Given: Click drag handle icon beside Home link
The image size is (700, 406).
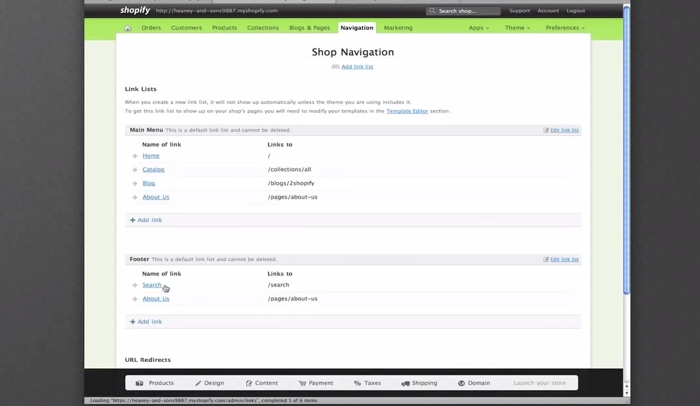Looking at the screenshot, I should pyautogui.click(x=135, y=156).
